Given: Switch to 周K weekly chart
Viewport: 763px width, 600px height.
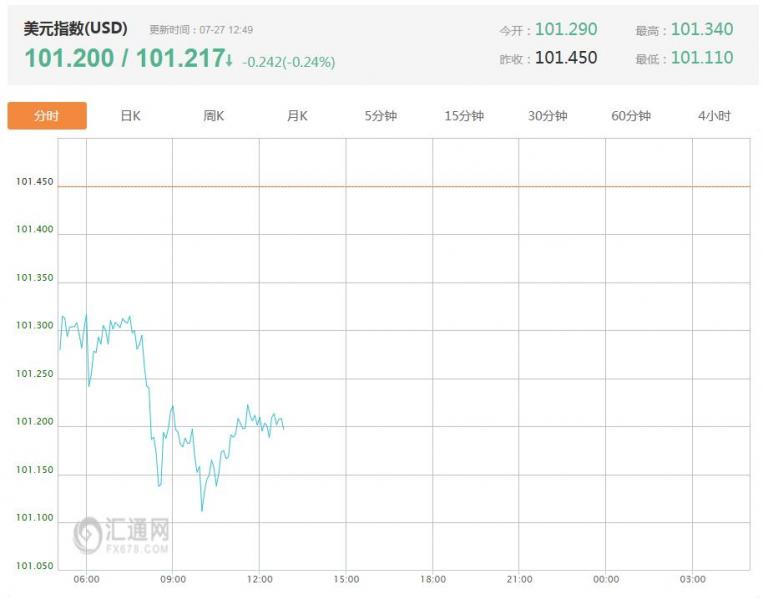Looking at the screenshot, I should tap(214, 116).
